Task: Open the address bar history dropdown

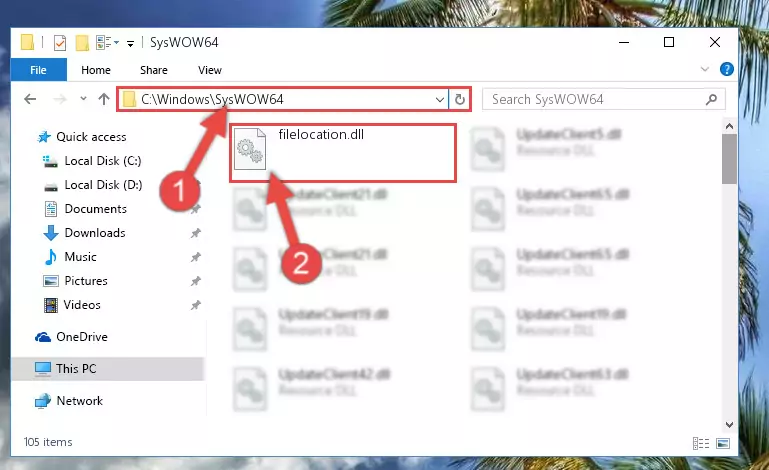Action: 439,100
